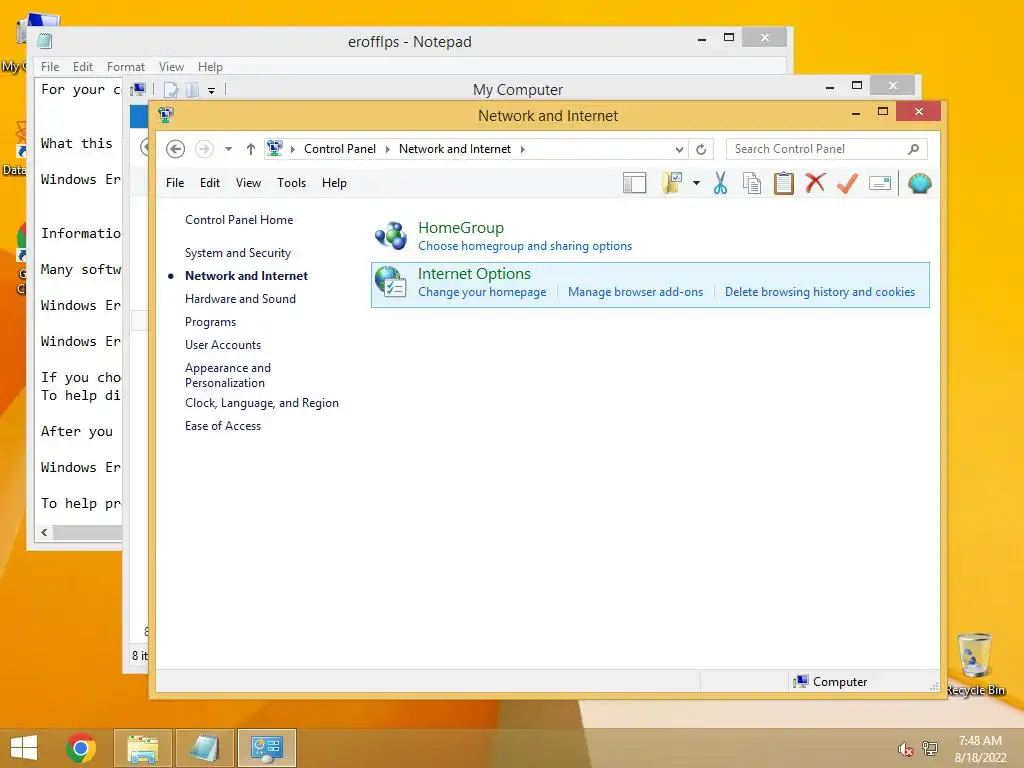The width and height of the screenshot is (1024, 768).
Task: Click the Internet Options globe icon
Action: point(391,282)
